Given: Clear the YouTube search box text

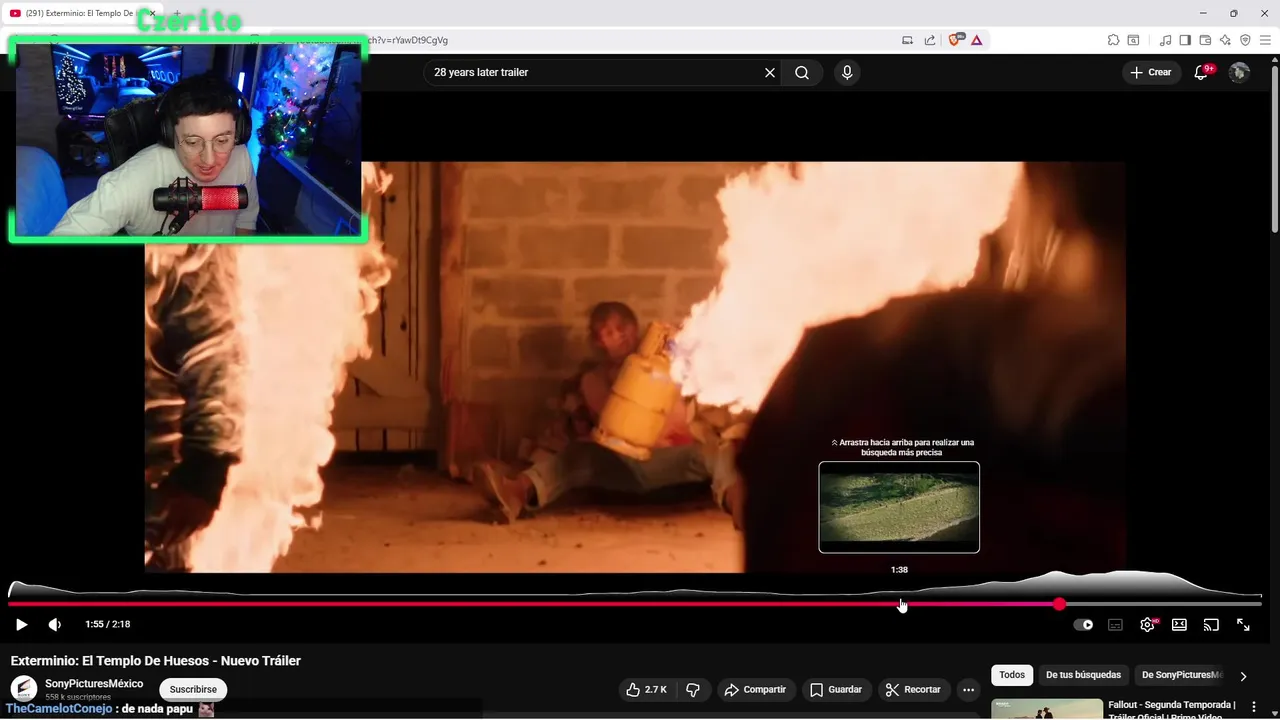Looking at the screenshot, I should point(770,72).
